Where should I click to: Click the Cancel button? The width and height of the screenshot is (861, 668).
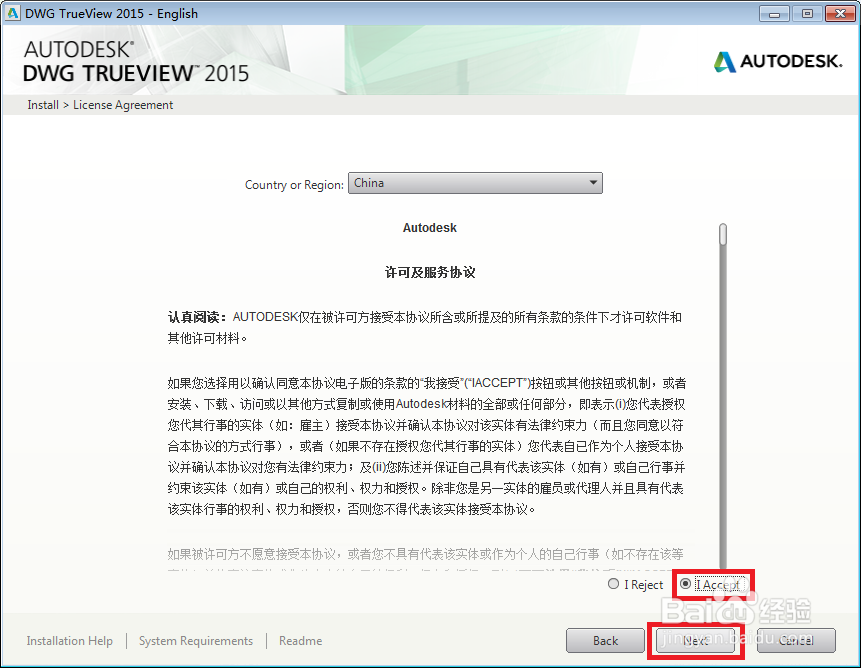coord(796,641)
